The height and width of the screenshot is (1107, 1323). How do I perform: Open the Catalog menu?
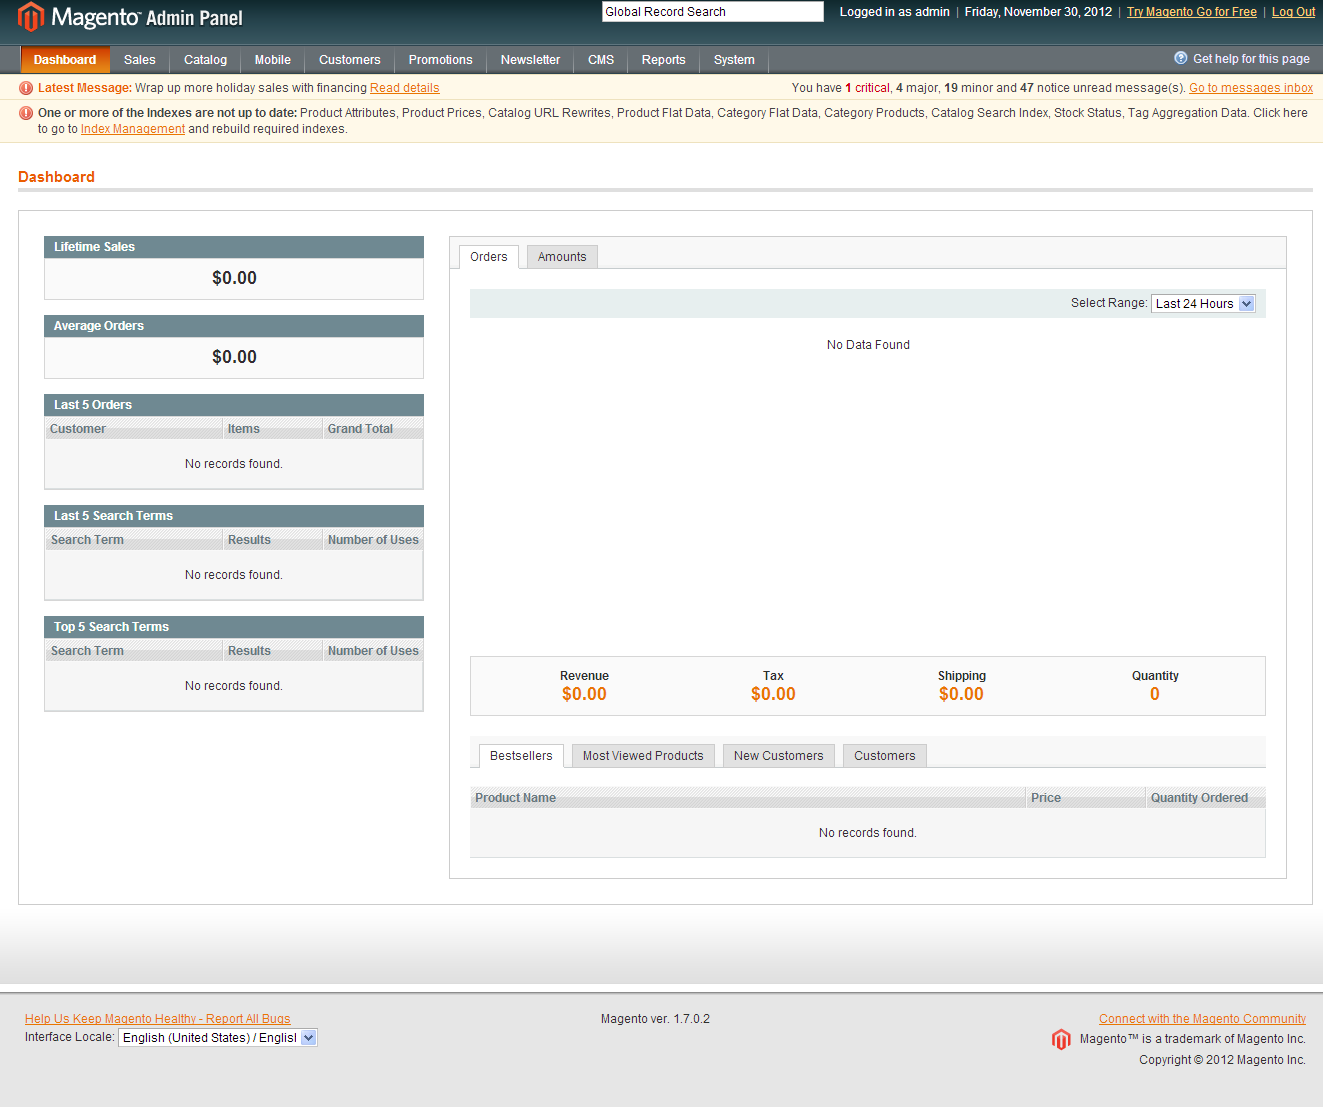tap(205, 60)
